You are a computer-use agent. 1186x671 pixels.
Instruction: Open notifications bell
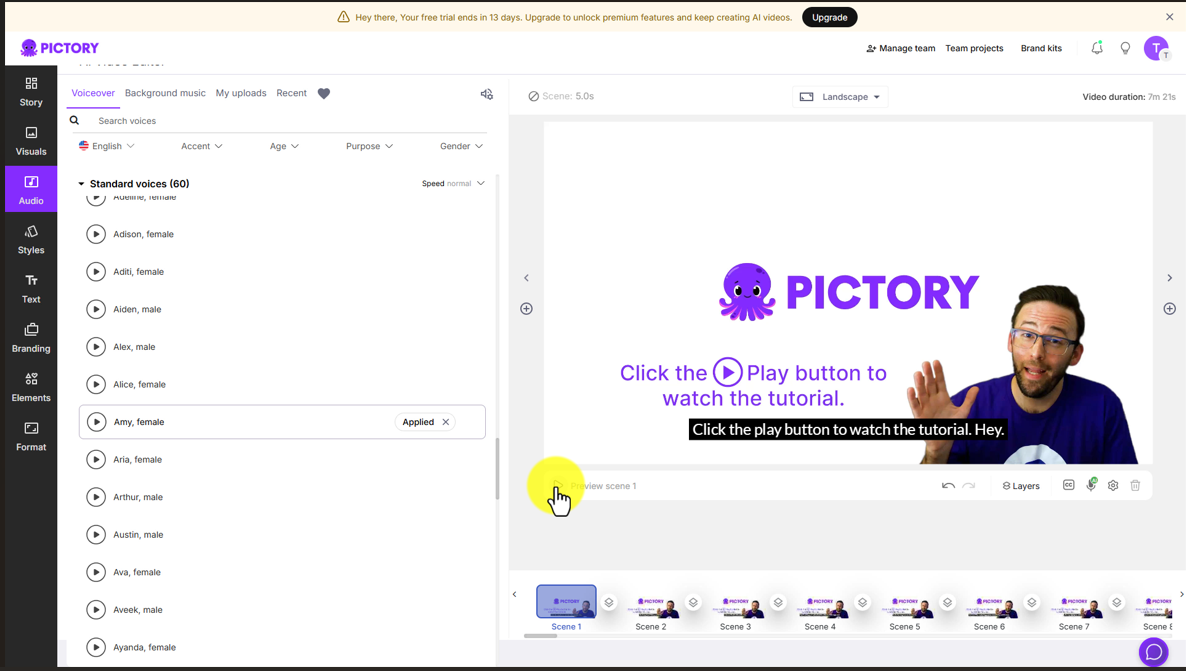point(1097,48)
